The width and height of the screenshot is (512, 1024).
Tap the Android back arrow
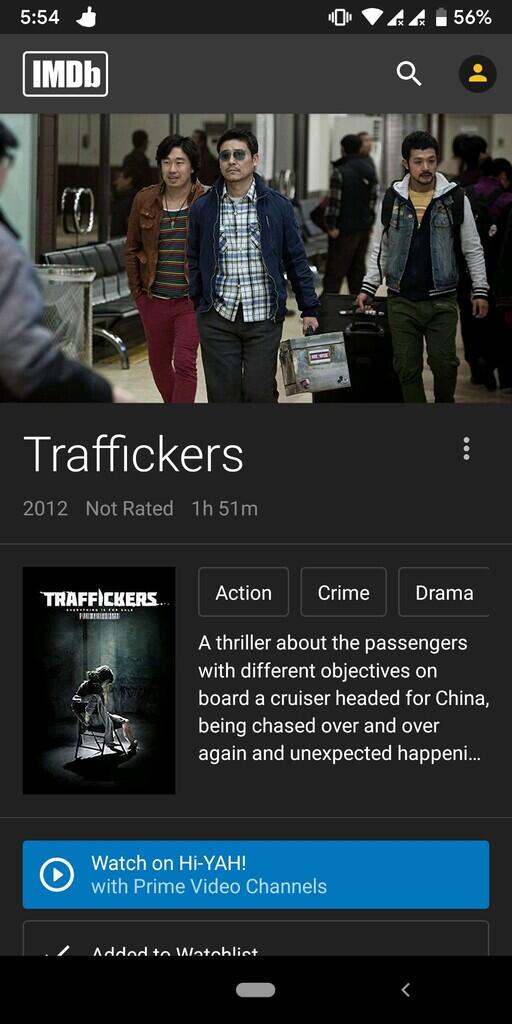pyautogui.click(x=405, y=990)
